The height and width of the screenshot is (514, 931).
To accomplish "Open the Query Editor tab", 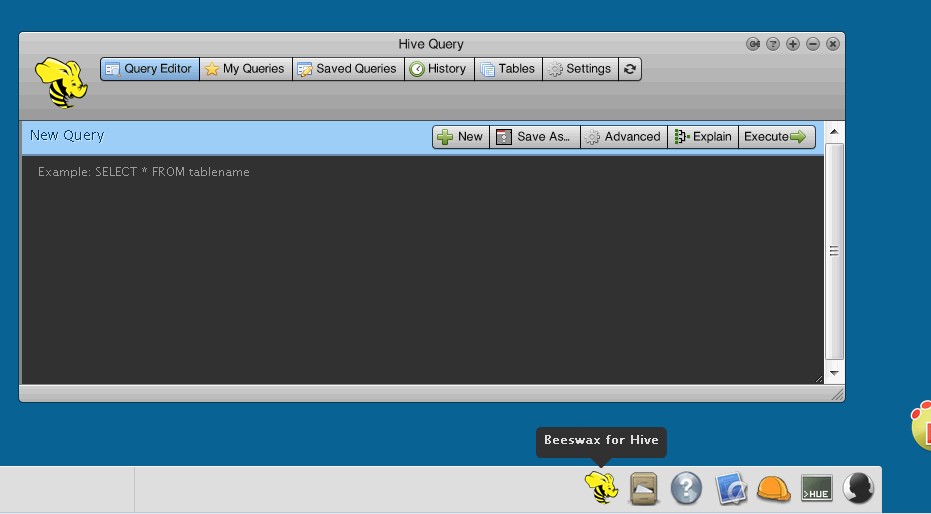I will [150, 69].
